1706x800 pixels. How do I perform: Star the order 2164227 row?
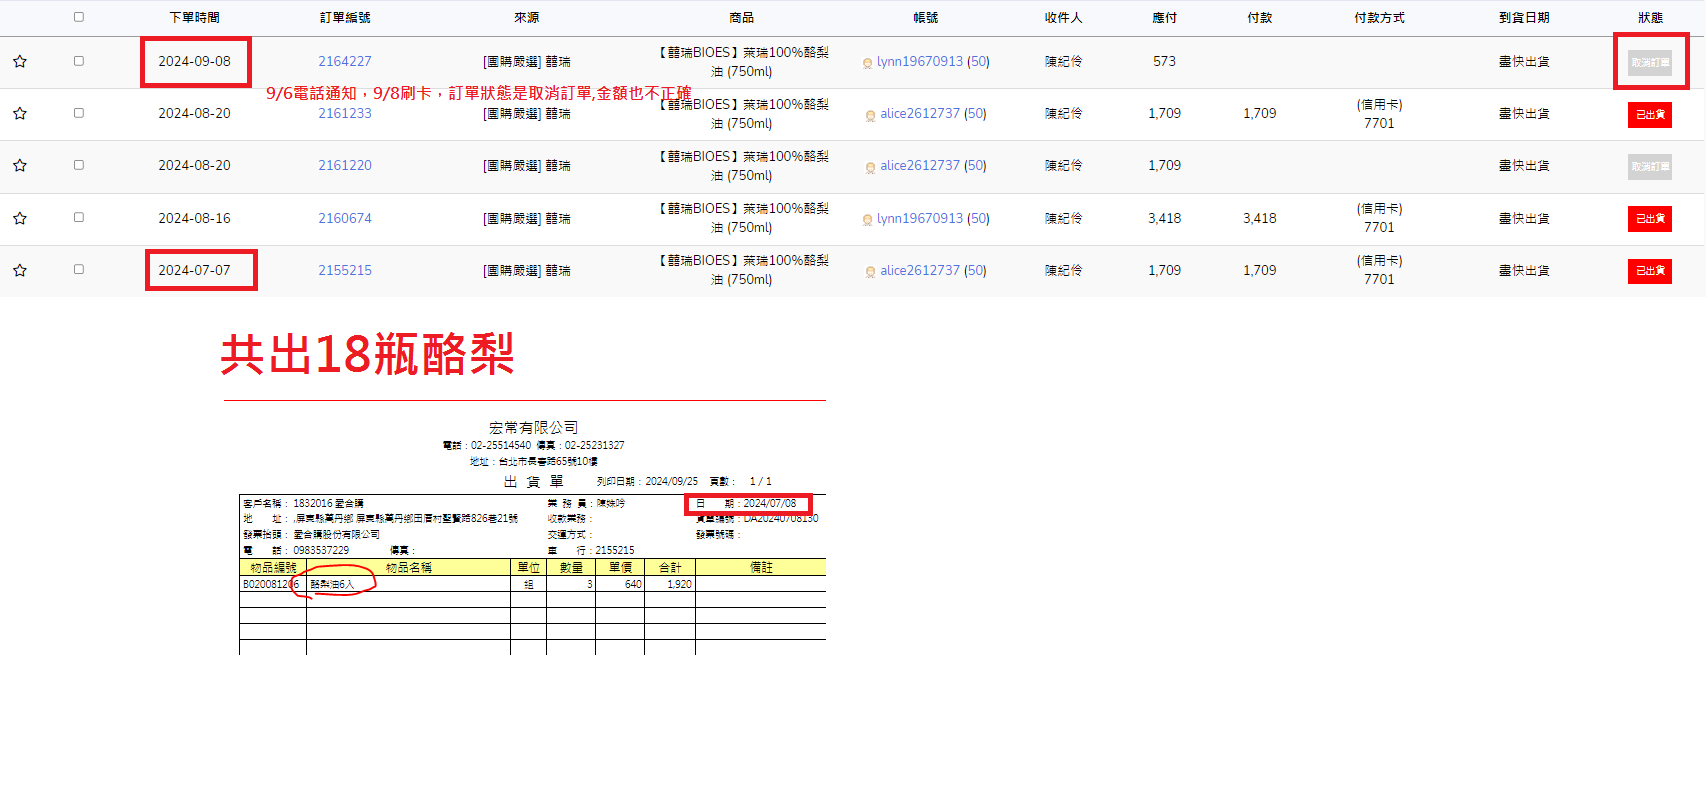pos(20,62)
